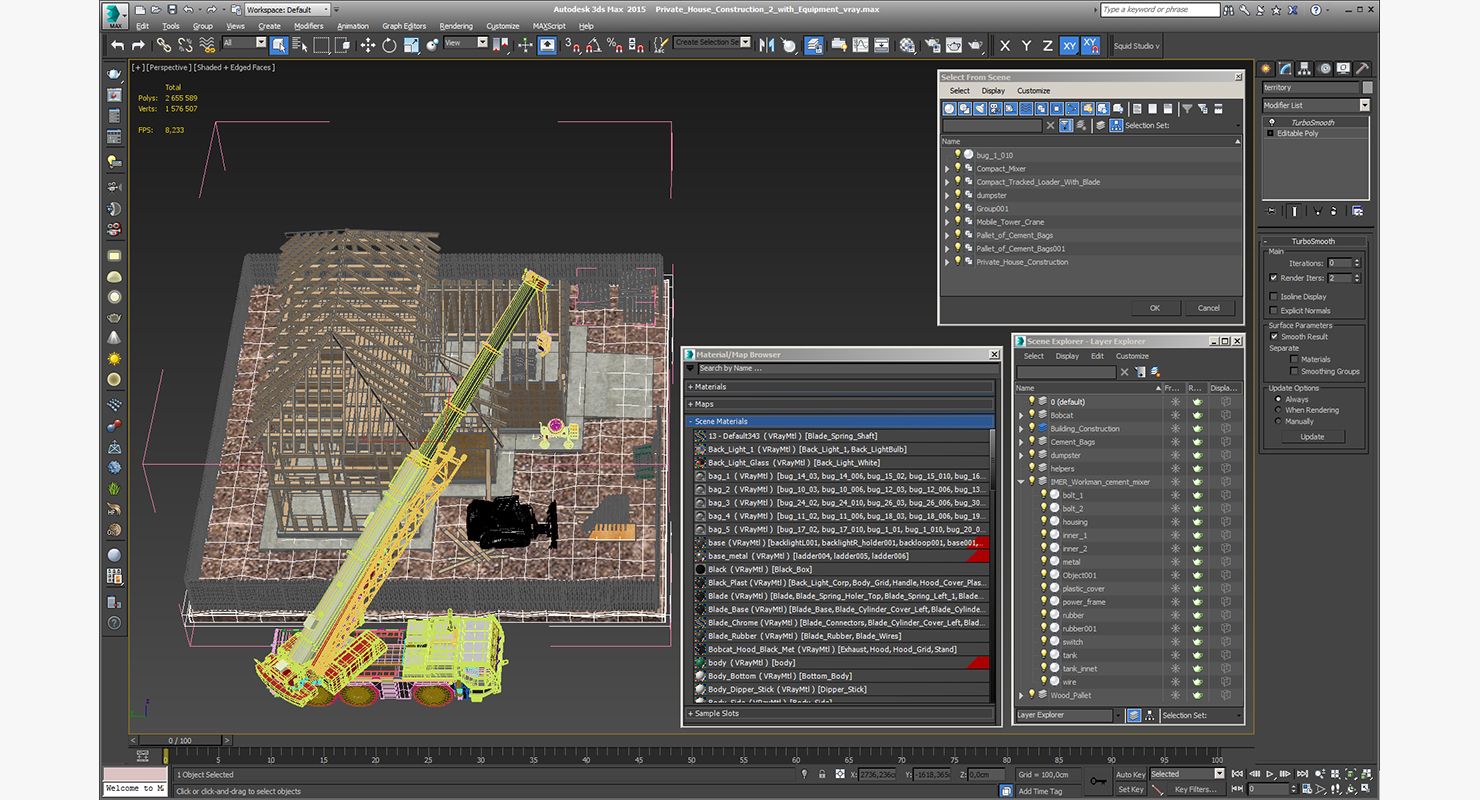The height and width of the screenshot is (800, 1480).
Task: Expand the Building_Construction layer
Action: coord(1021,428)
